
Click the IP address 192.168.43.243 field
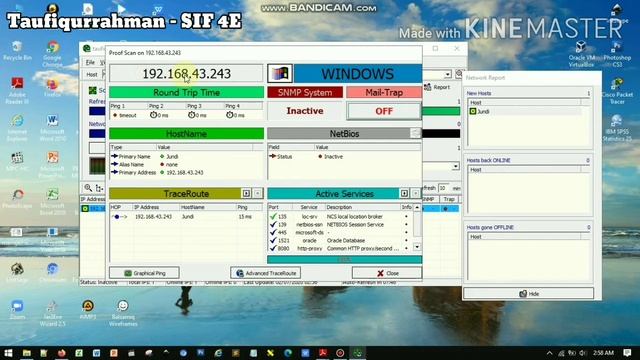point(186,73)
